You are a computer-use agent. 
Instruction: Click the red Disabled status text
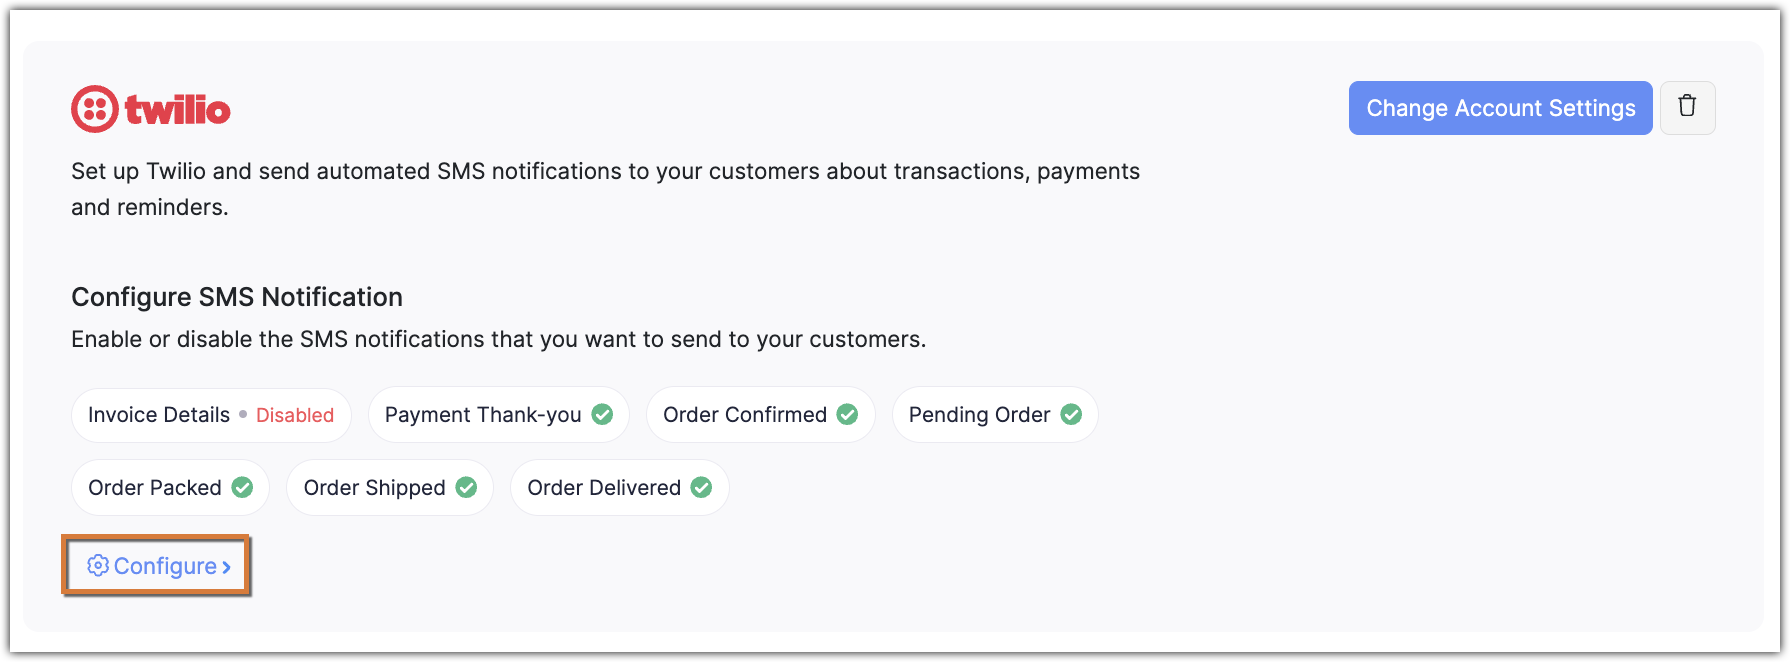coord(295,415)
